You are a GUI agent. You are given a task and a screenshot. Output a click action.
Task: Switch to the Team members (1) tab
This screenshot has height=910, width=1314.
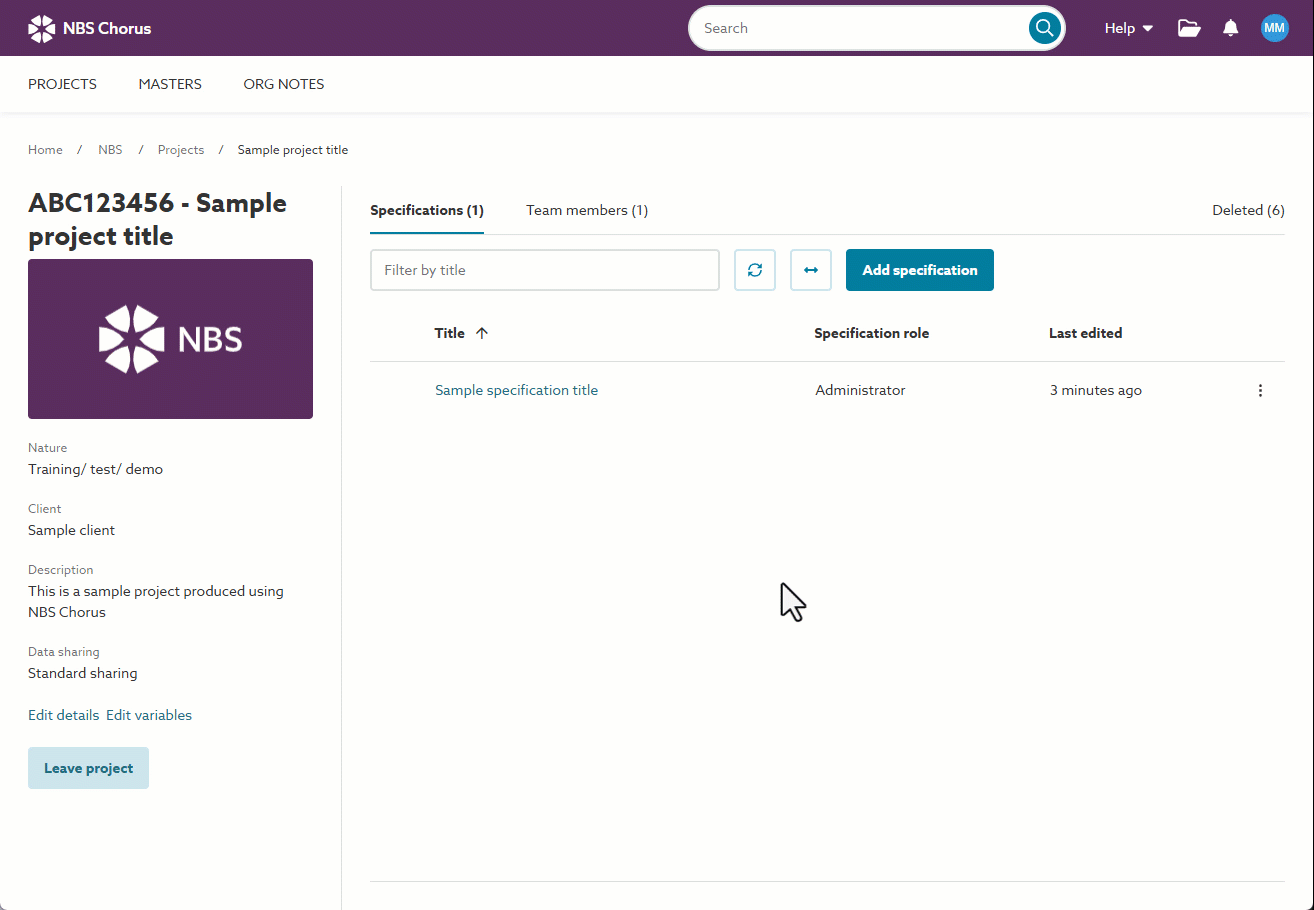coord(587,210)
